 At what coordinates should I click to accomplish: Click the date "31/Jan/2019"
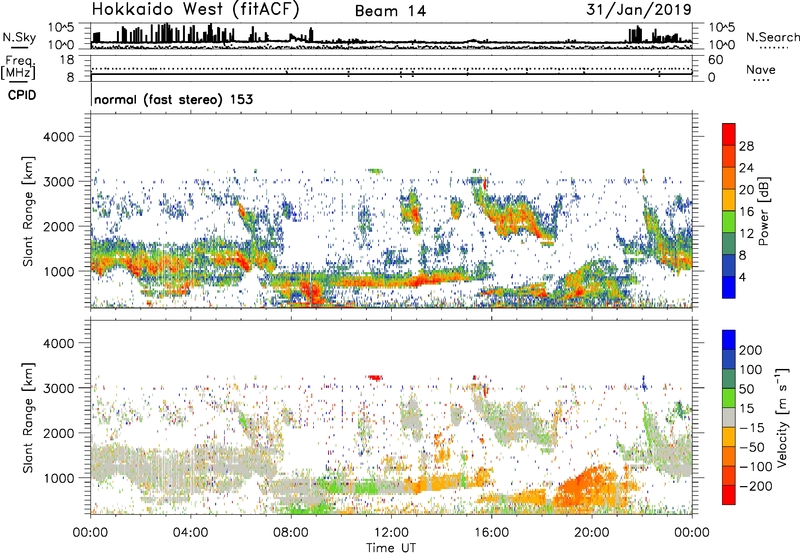coord(639,10)
